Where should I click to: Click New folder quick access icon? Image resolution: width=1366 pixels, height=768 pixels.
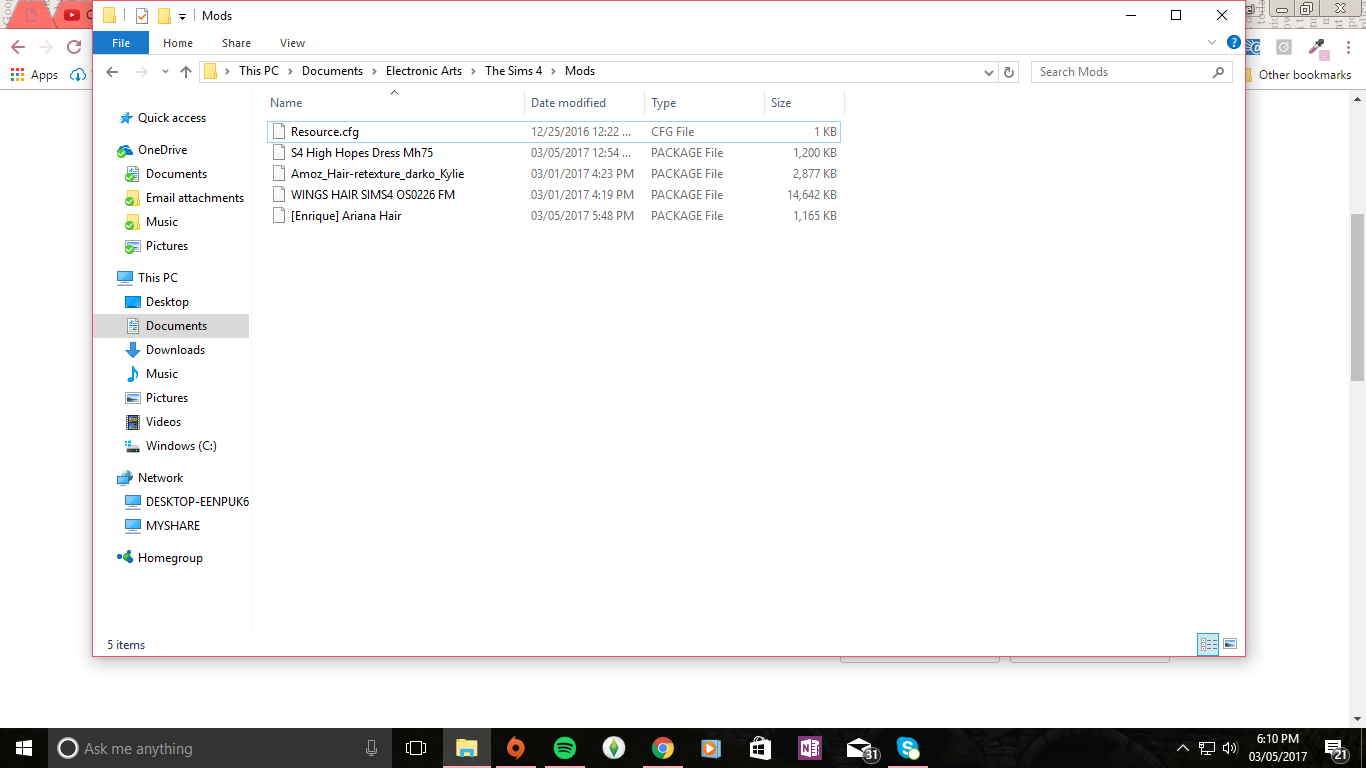pos(164,16)
